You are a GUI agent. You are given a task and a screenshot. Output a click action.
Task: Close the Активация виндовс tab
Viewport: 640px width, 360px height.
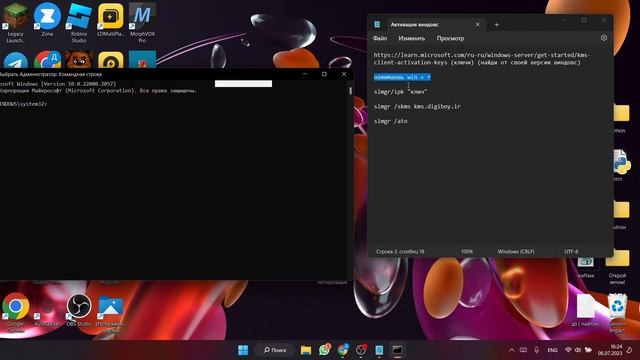(x=477, y=25)
